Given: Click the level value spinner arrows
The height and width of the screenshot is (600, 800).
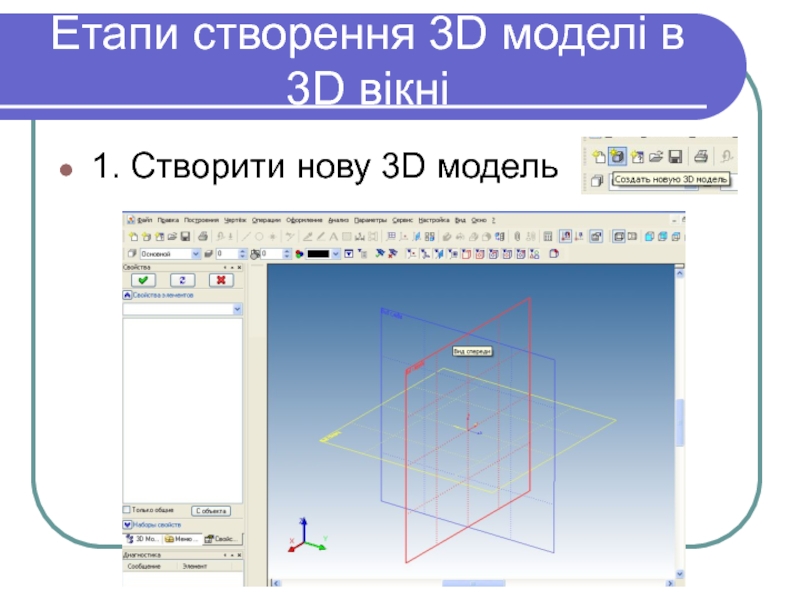Looking at the screenshot, I should [242, 254].
